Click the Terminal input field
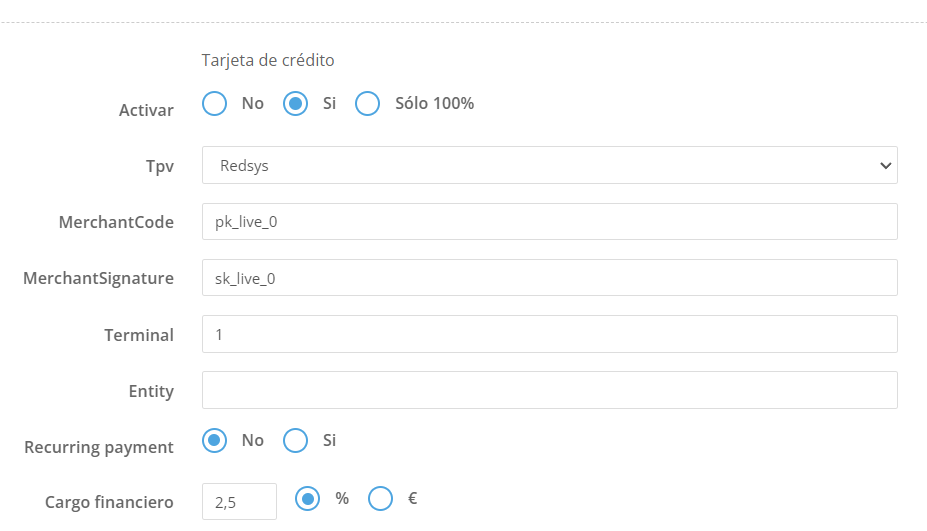This screenshot has width=927, height=531. pos(549,334)
